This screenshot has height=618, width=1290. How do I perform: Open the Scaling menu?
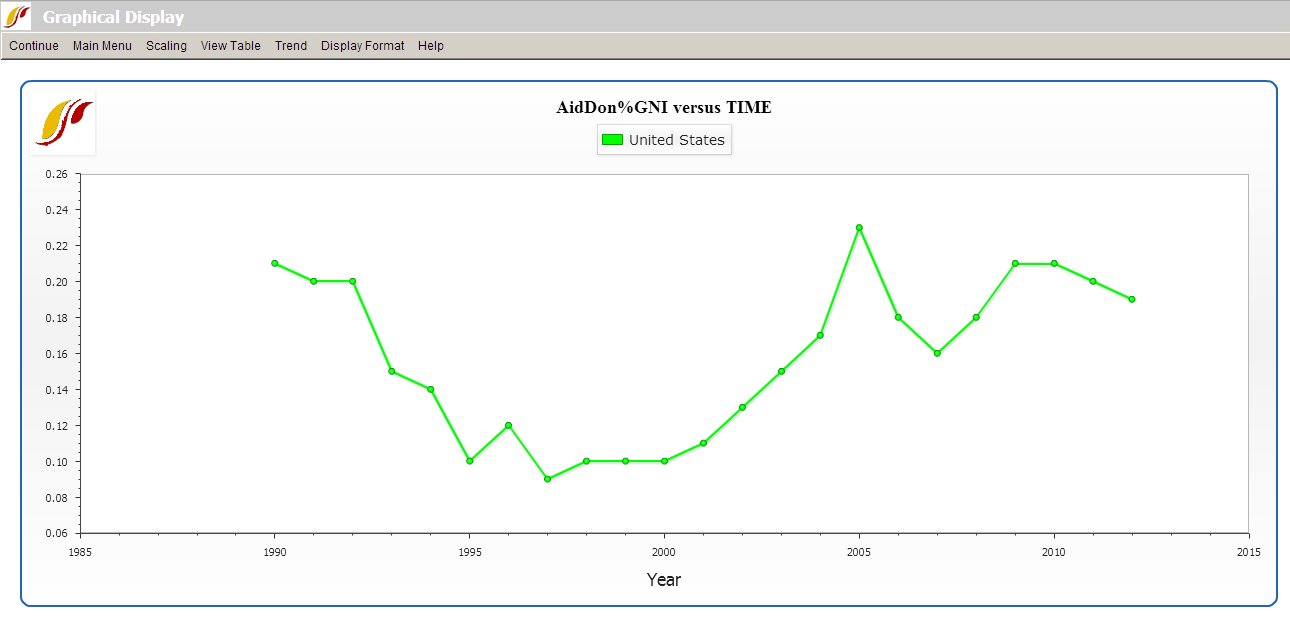[x=166, y=46]
